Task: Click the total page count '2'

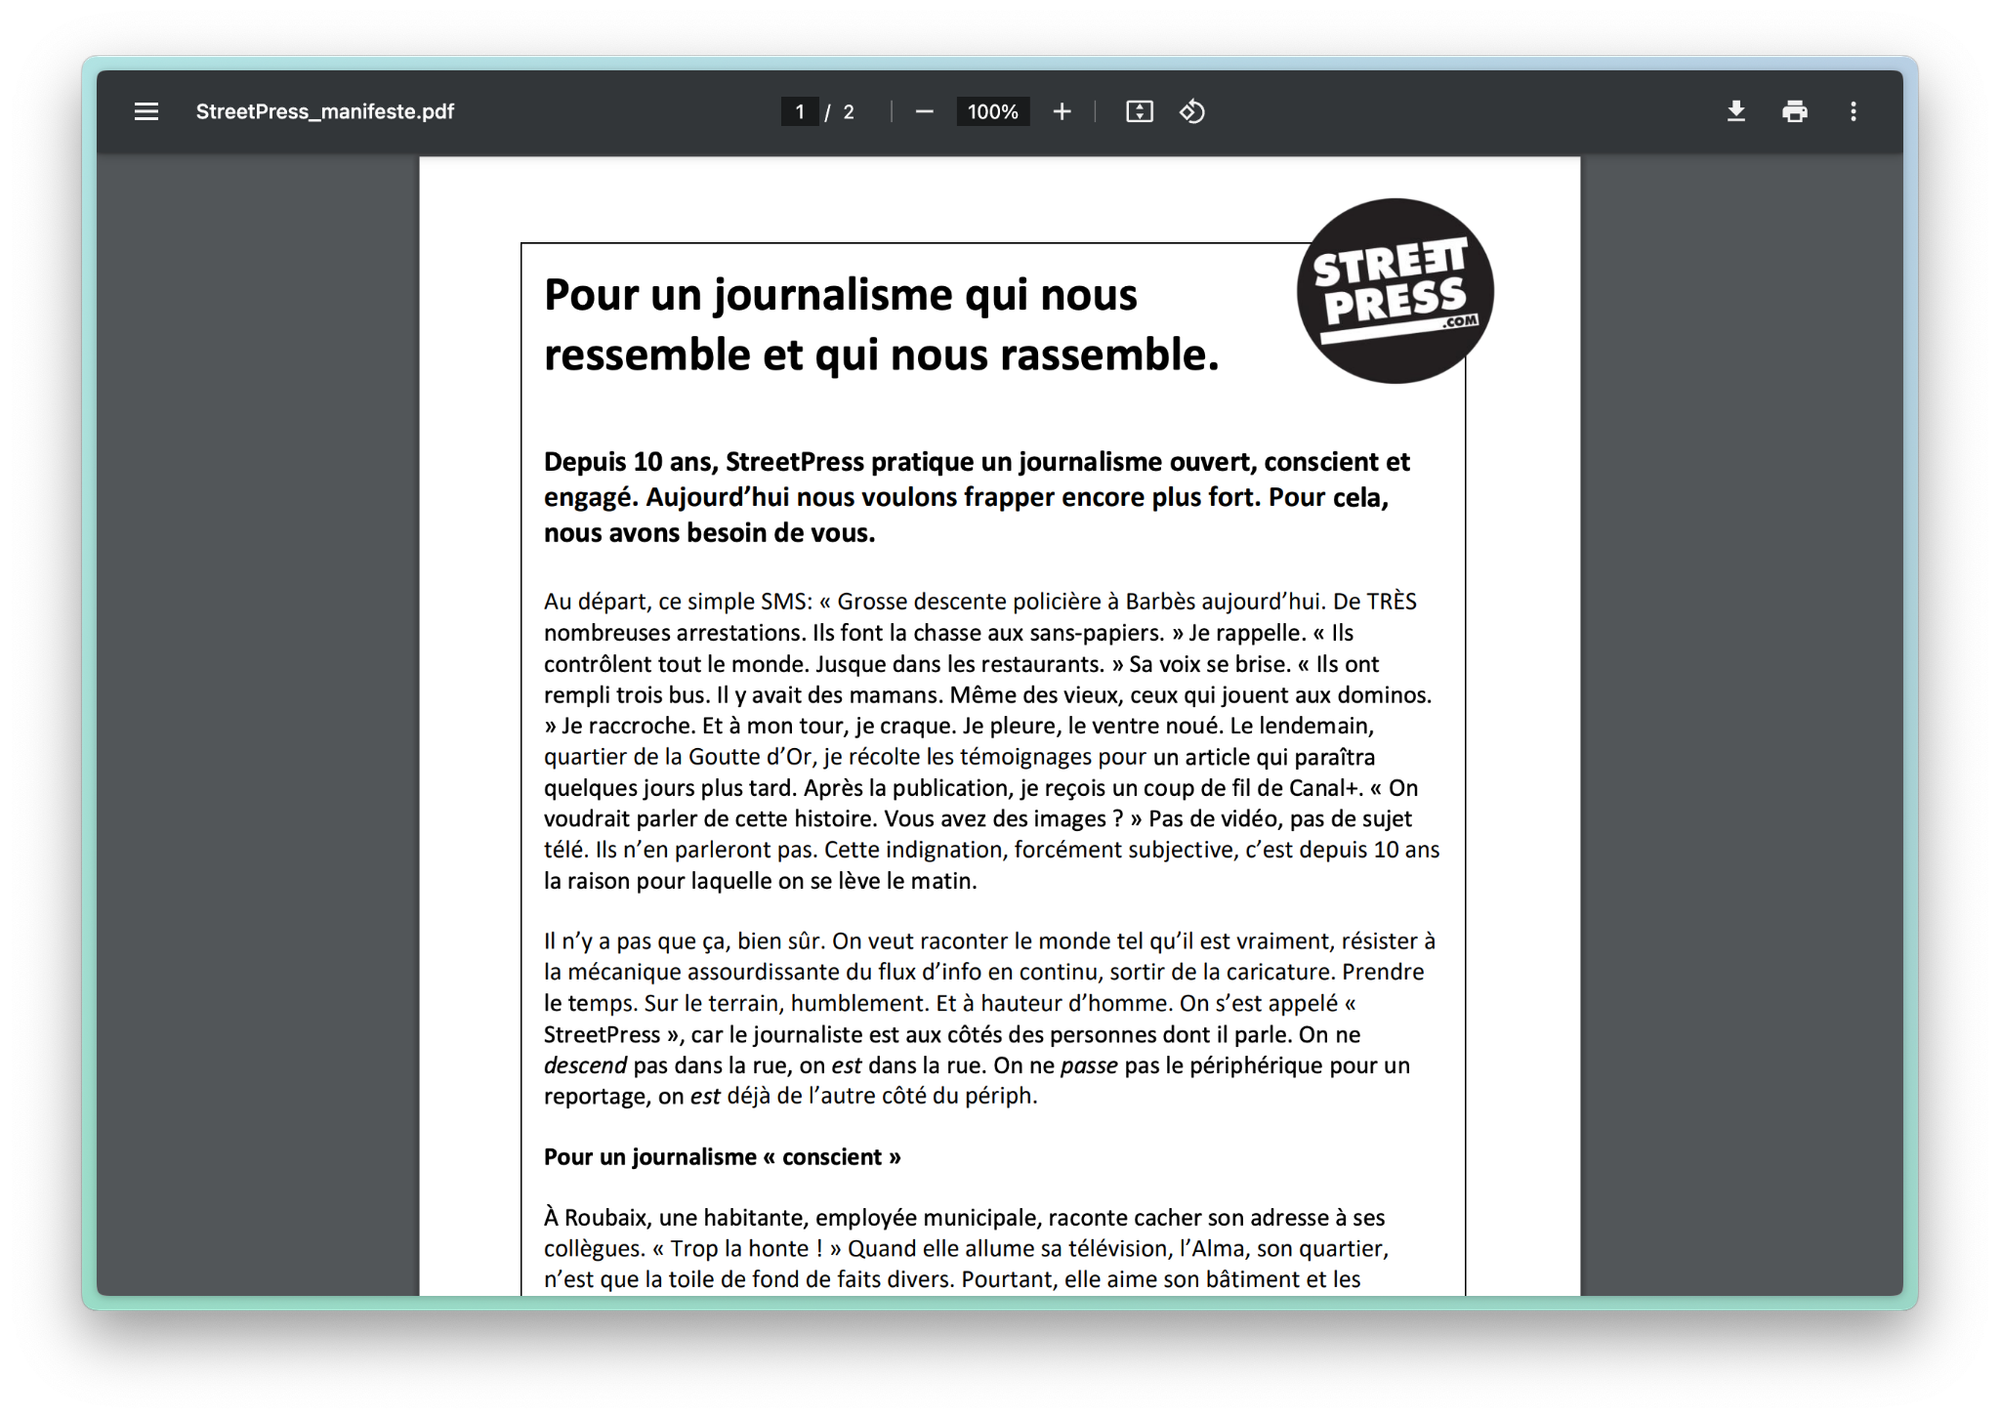Action: (848, 112)
